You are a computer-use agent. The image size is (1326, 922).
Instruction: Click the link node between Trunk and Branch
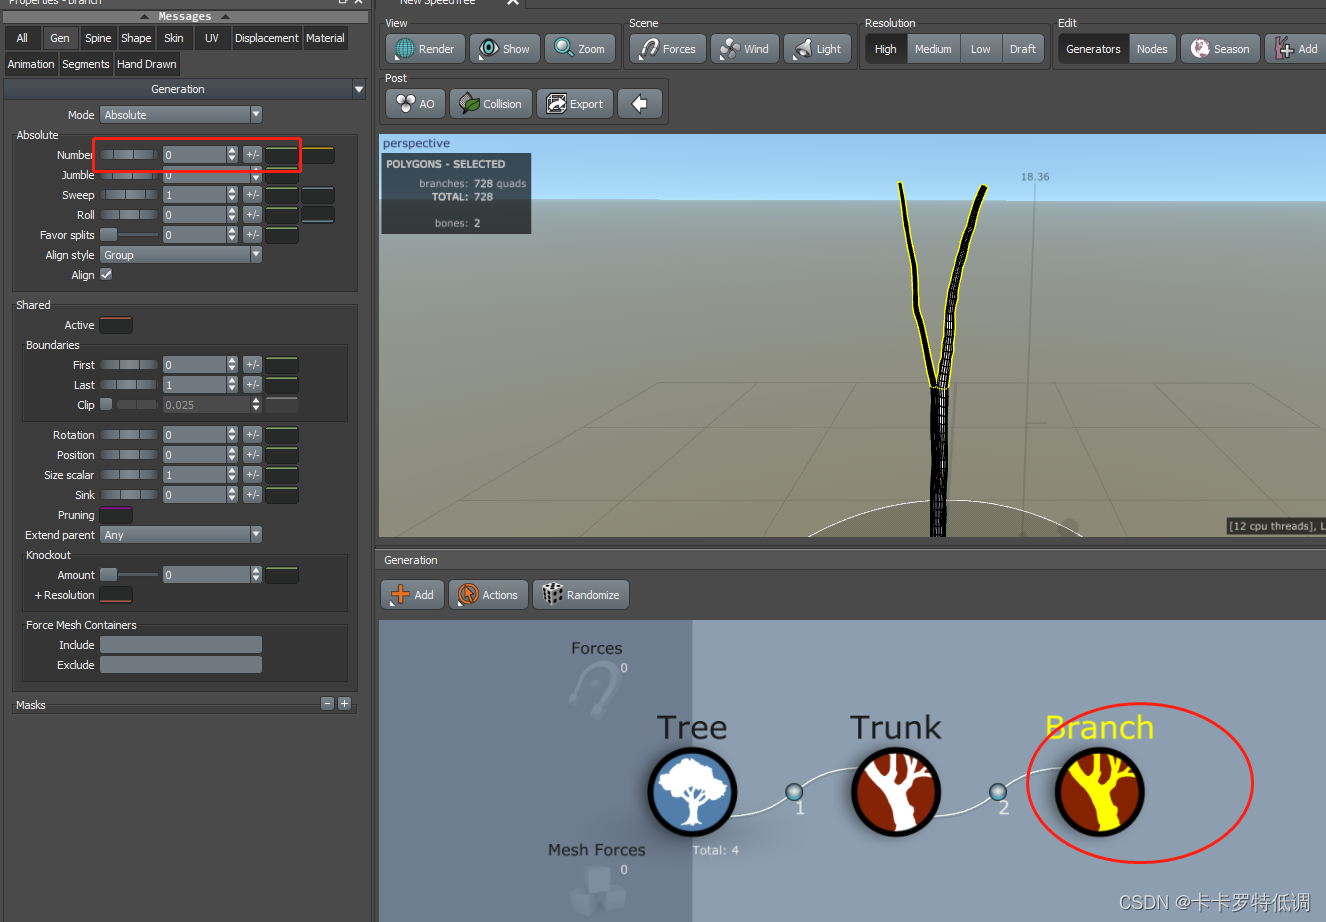coord(998,792)
